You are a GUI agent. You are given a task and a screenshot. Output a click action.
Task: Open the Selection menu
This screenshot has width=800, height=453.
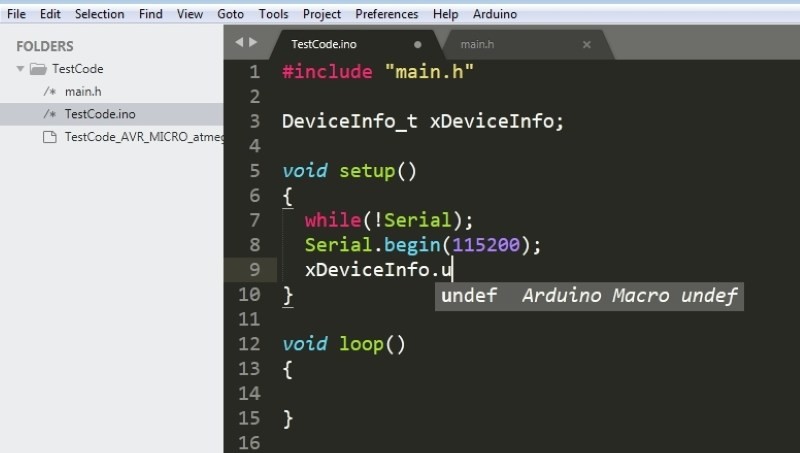99,14
